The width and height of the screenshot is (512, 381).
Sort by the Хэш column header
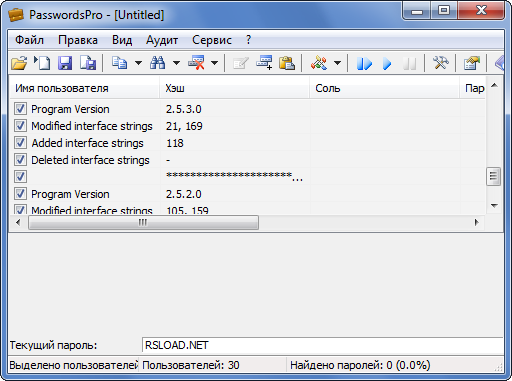click(x=235, y=88)
